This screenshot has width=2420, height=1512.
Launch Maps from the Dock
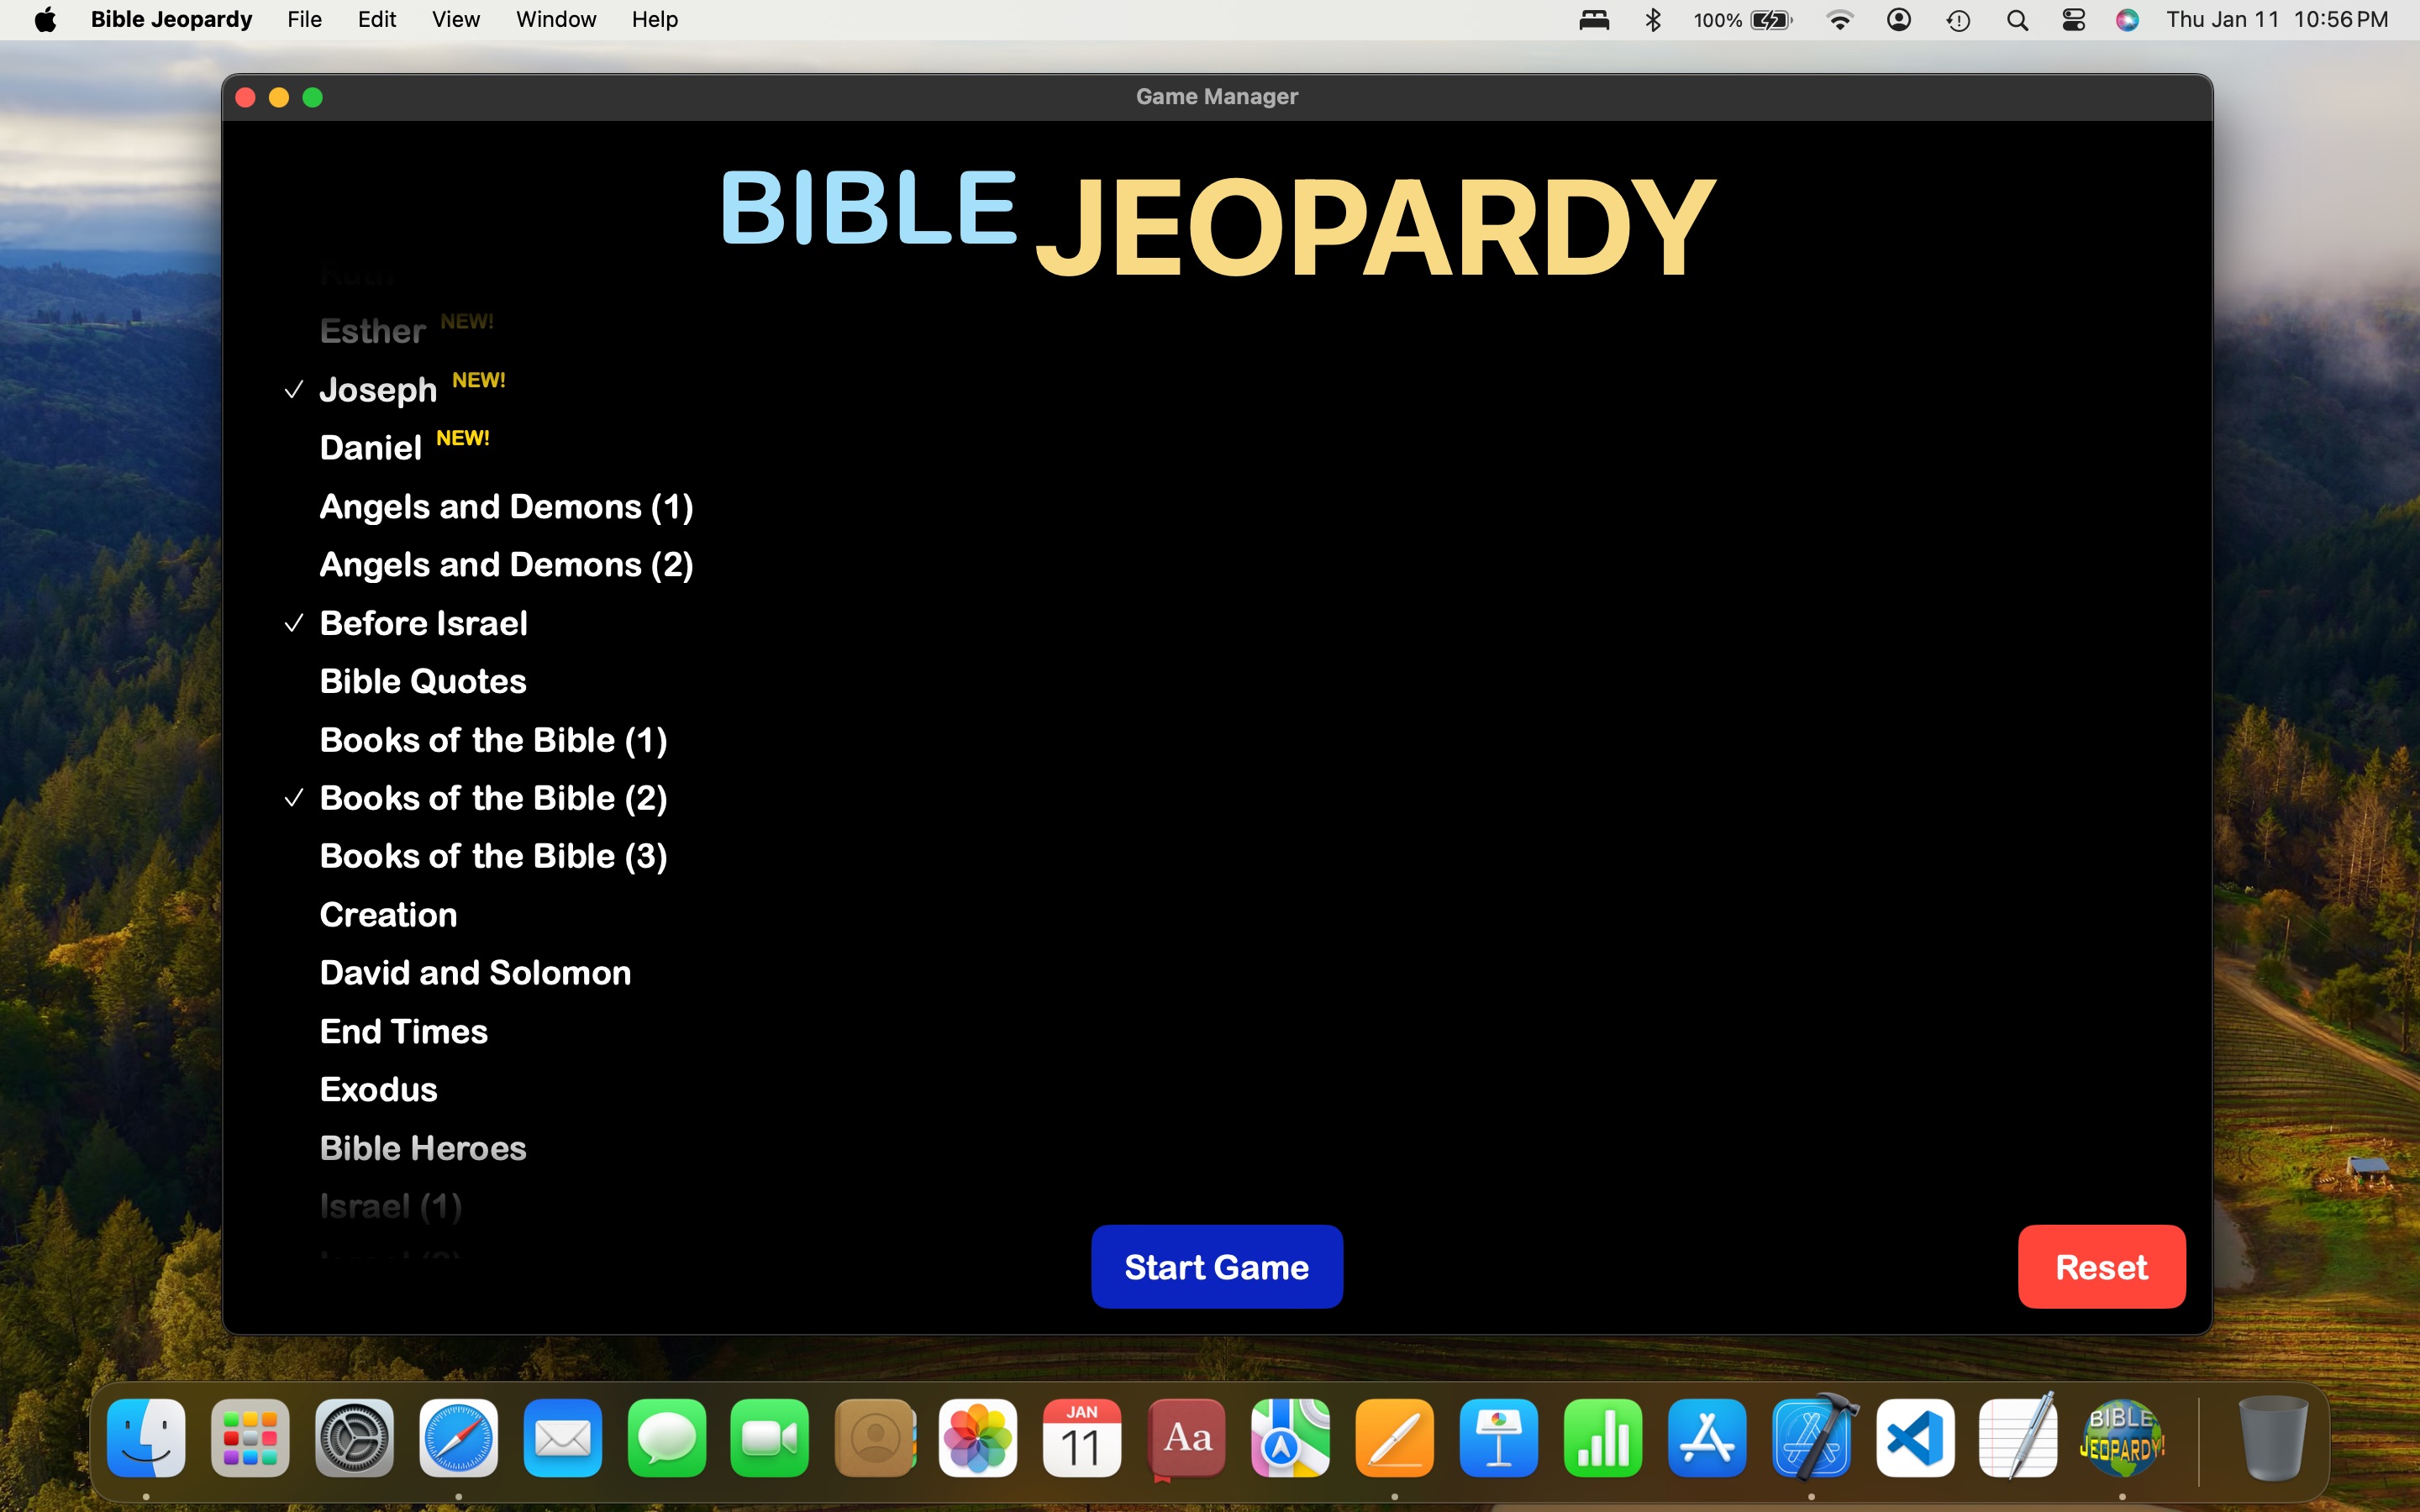1290,1437
